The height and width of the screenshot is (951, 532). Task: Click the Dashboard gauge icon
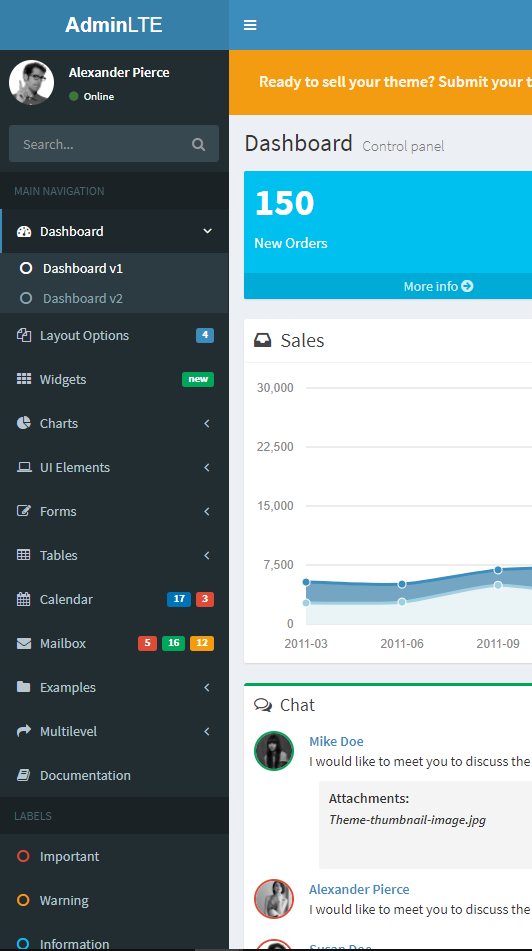point(24,231)
